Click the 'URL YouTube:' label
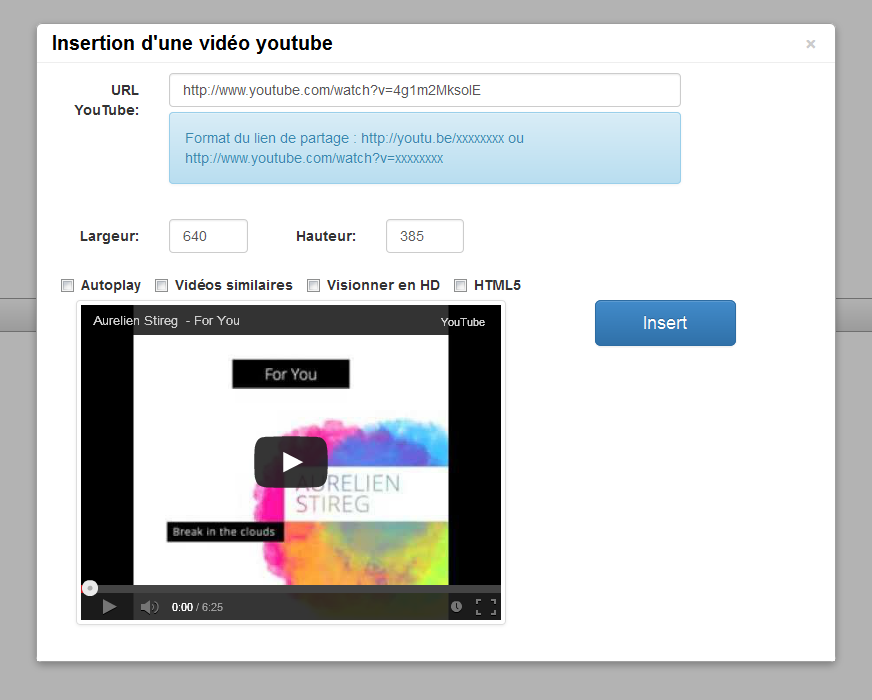 point(107,100)
